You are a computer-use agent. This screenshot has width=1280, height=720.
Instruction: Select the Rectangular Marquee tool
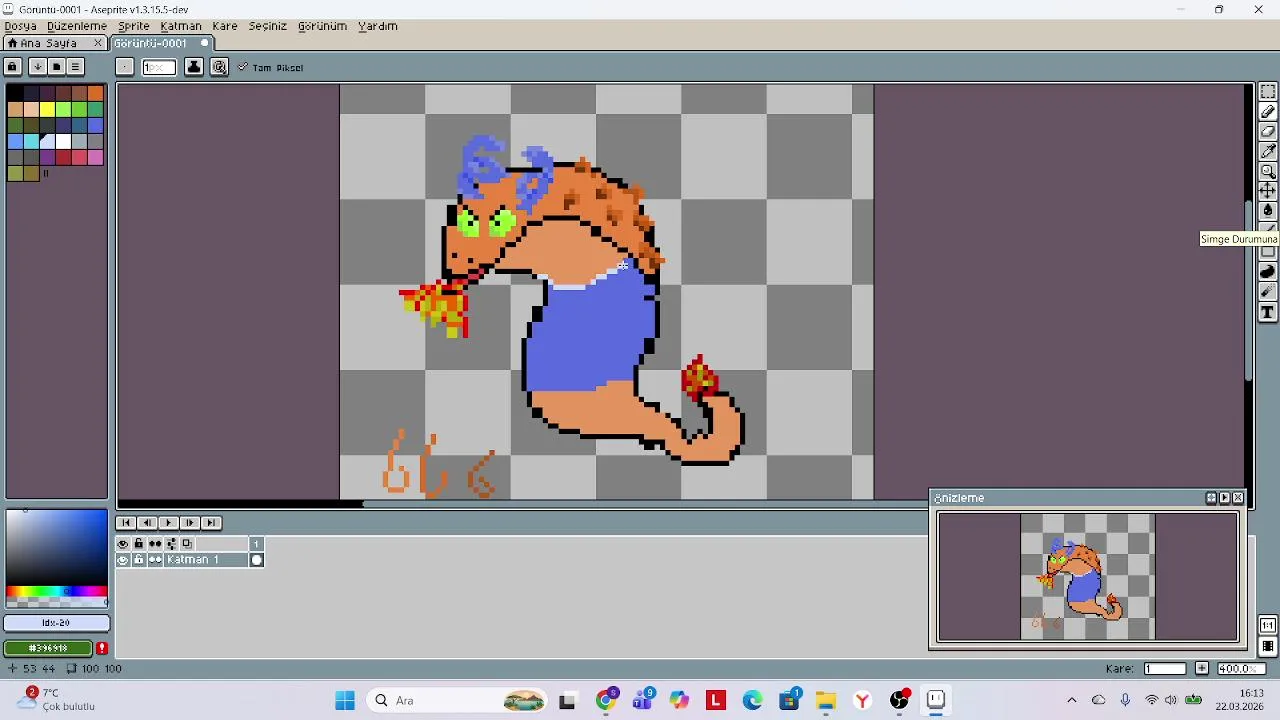tap(1267, 92)
